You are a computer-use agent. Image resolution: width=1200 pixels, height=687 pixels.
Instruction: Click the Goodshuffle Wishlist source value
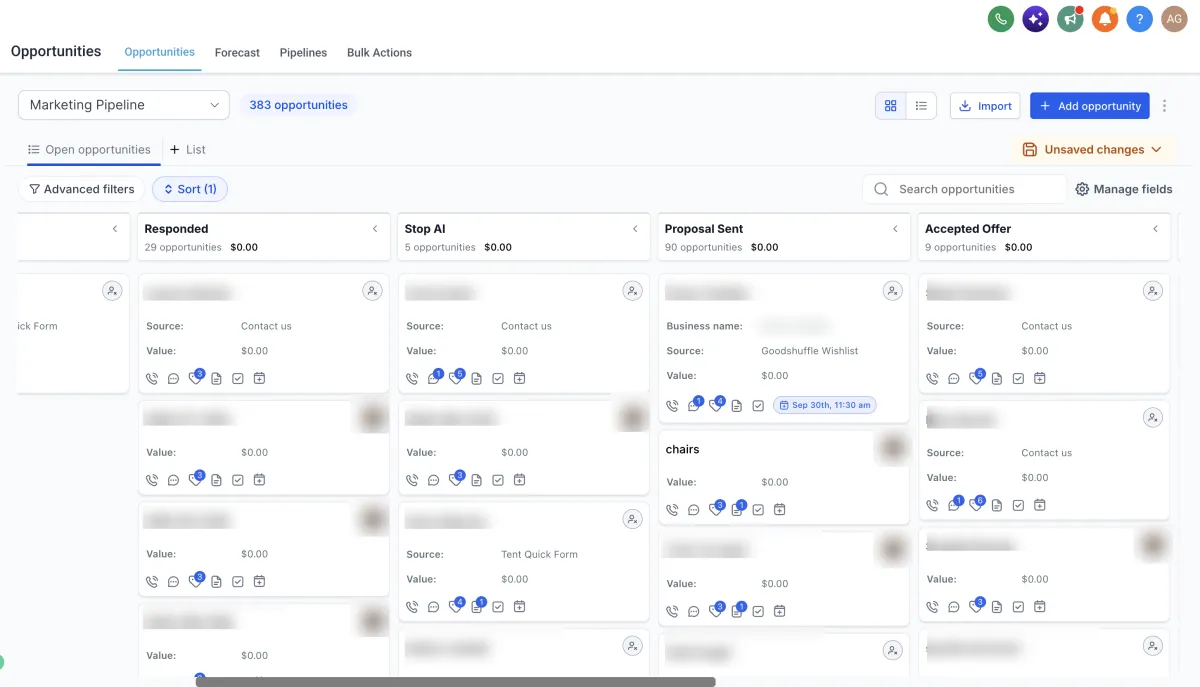810,351
